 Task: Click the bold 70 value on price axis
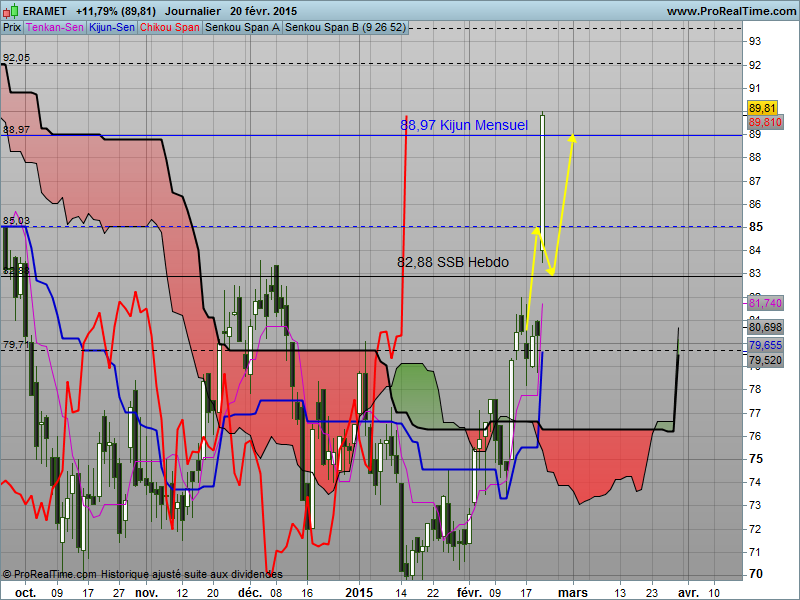coord(756,574)
